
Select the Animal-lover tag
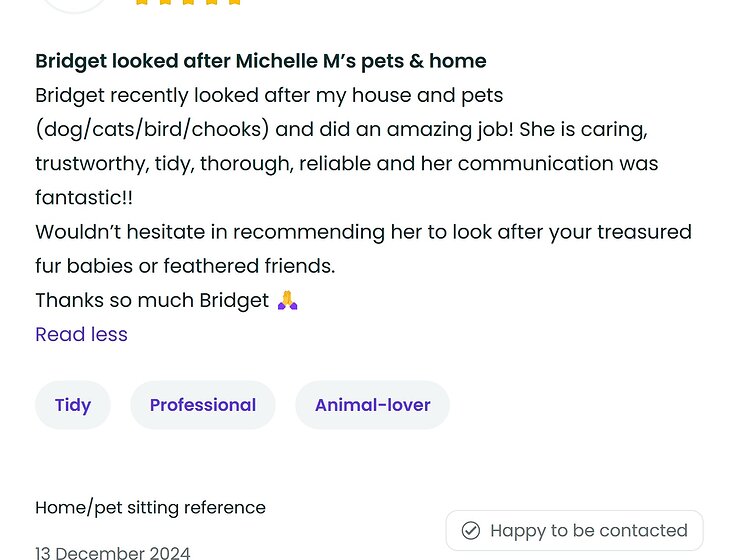(372, 405)
